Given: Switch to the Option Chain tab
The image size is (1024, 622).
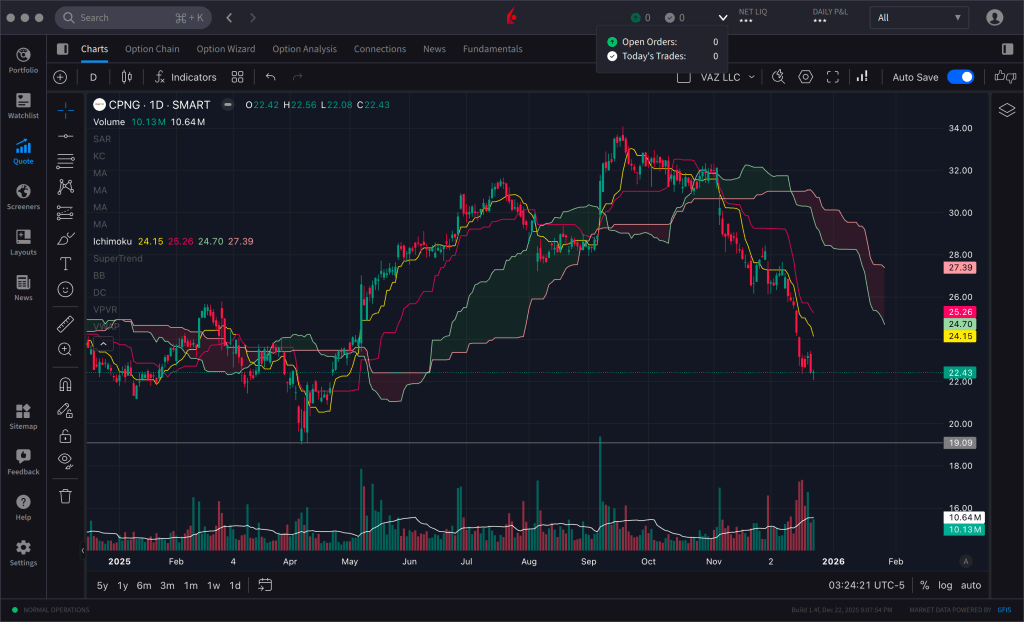Looking at the screenshot, I should pyautogui.click(x=152, y=49).
